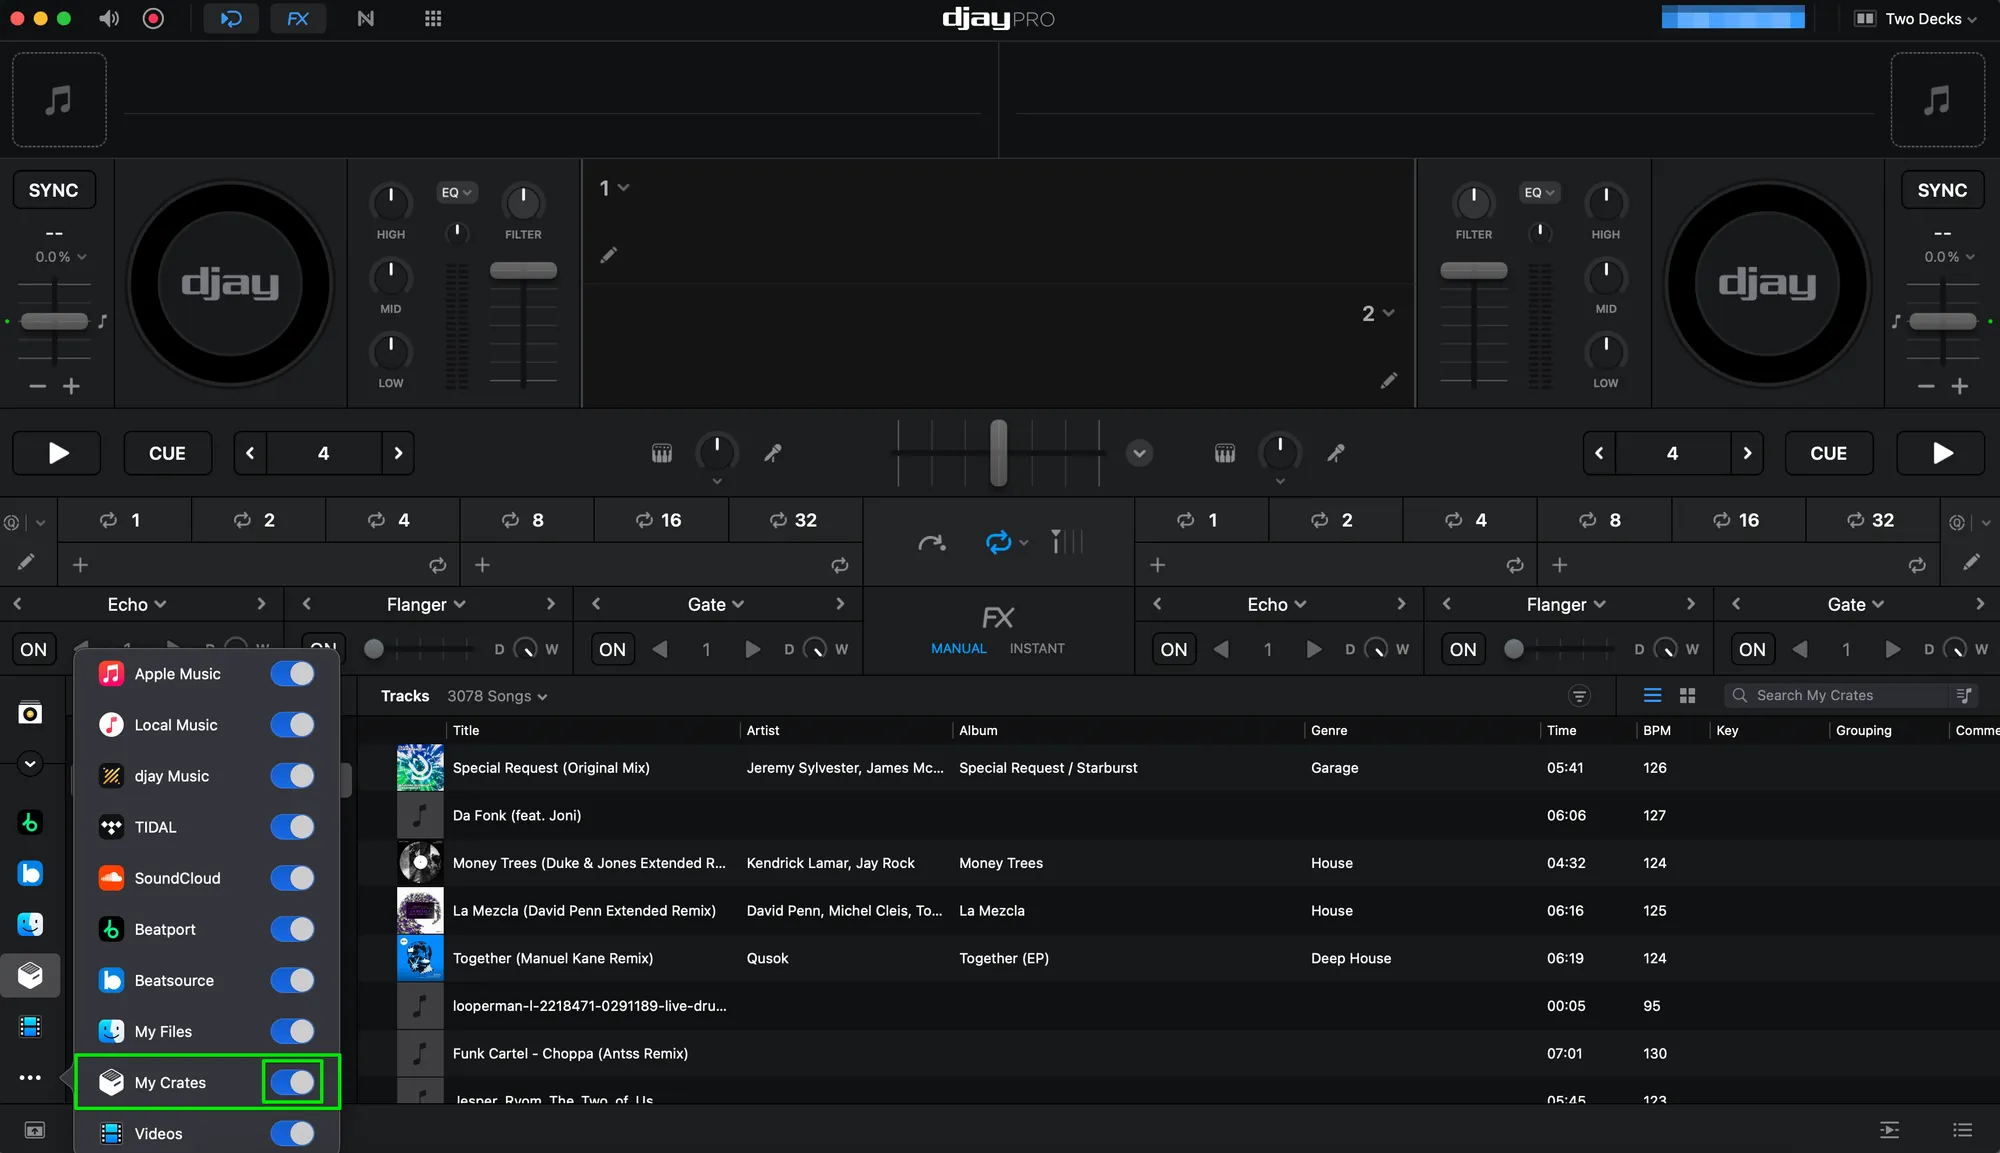Disable the Apple Music source toggle

292,674
